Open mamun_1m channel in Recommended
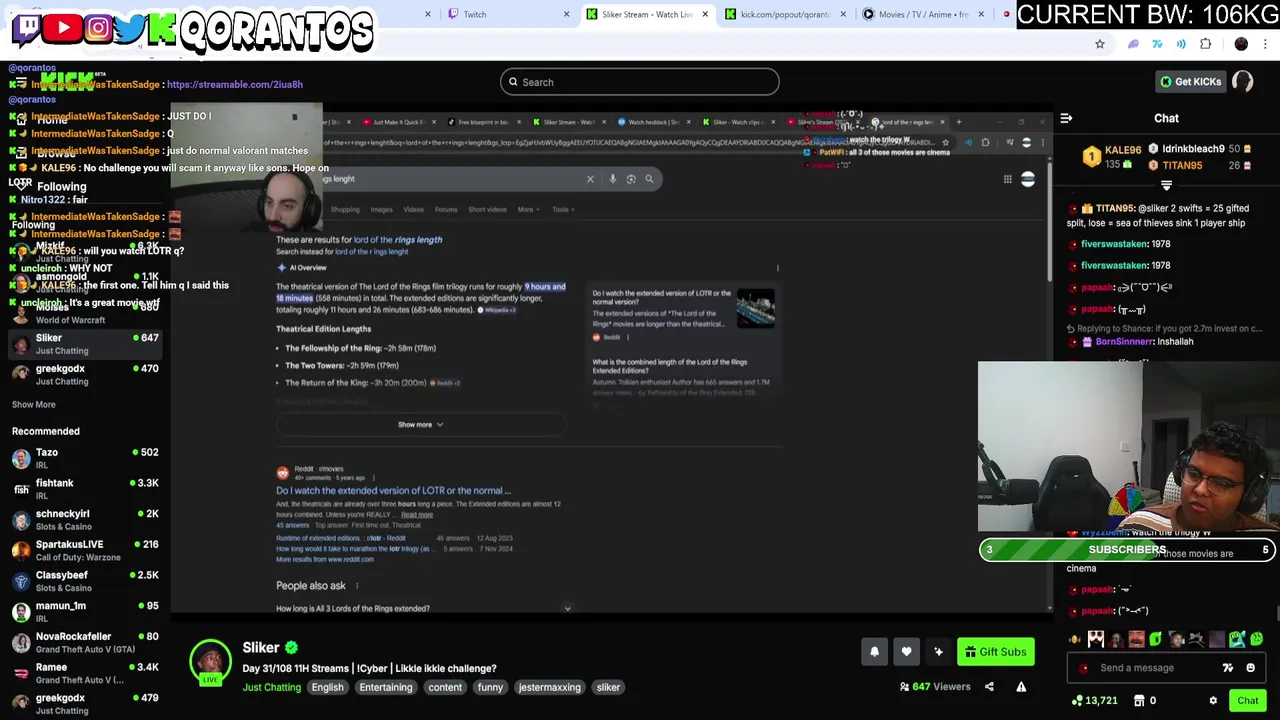 85,612
